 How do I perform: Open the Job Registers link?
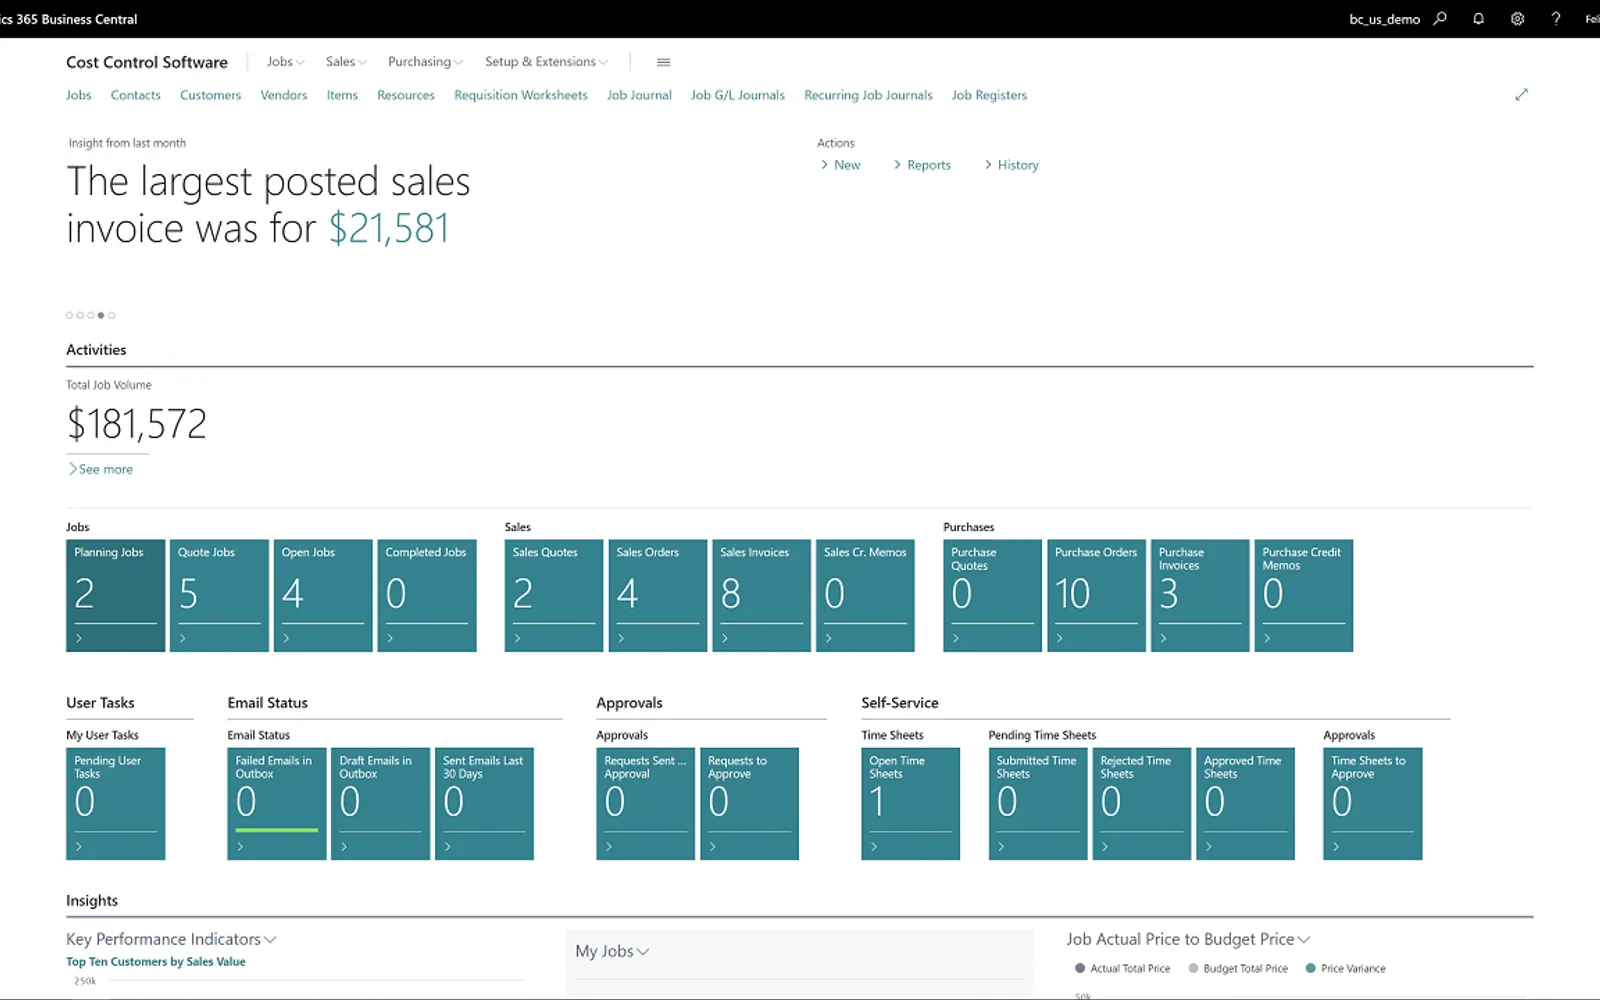[989, 95]
